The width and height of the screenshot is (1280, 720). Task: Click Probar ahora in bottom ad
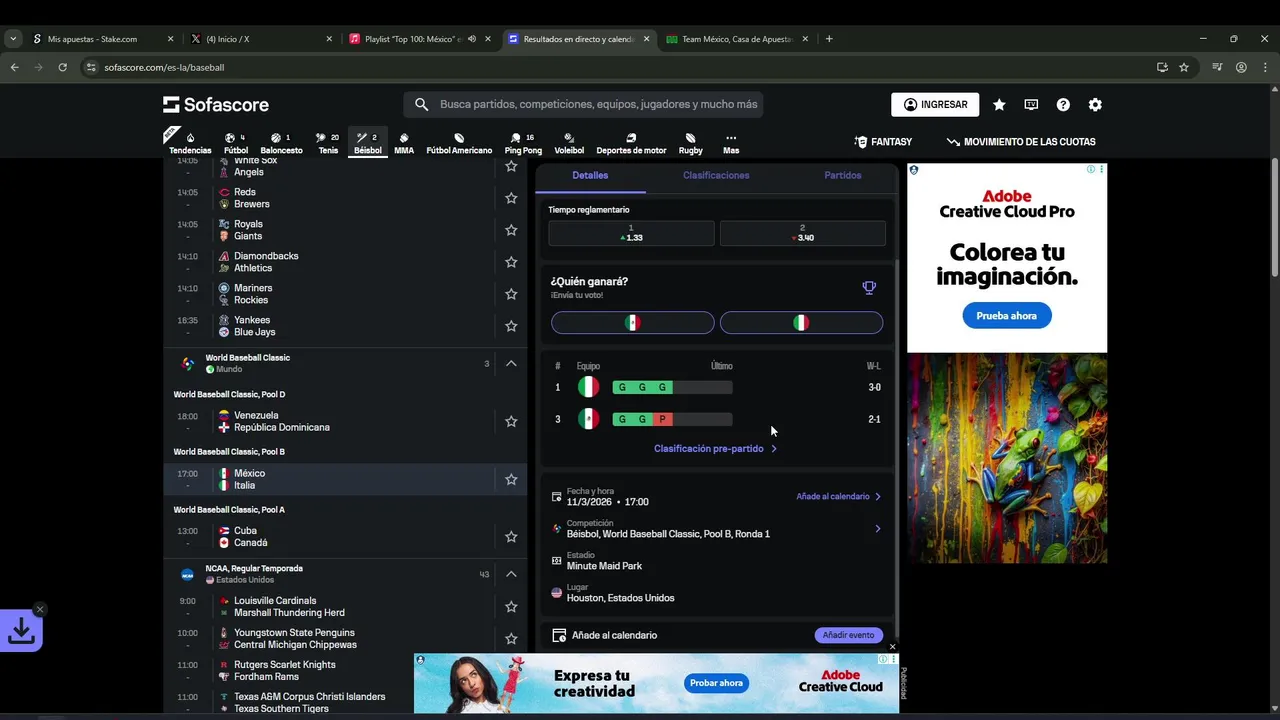point(716,683)
